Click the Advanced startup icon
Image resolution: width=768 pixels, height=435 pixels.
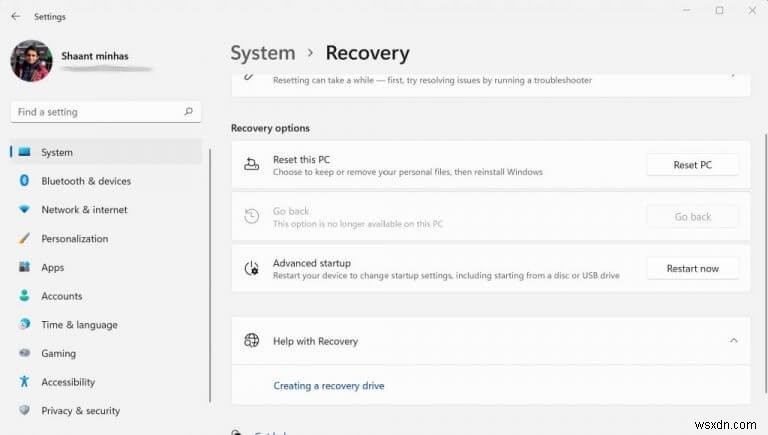(x=251, y=268)
